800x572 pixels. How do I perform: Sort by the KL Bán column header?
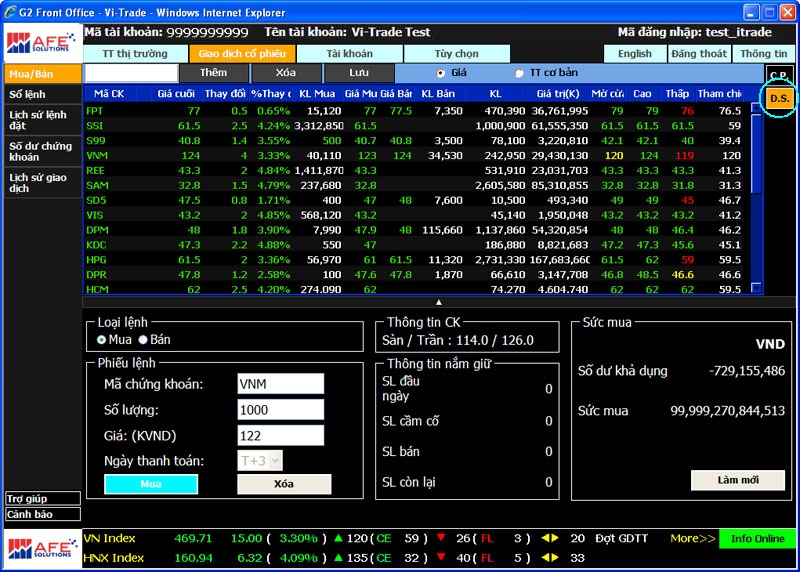click(x=438, y=94)
